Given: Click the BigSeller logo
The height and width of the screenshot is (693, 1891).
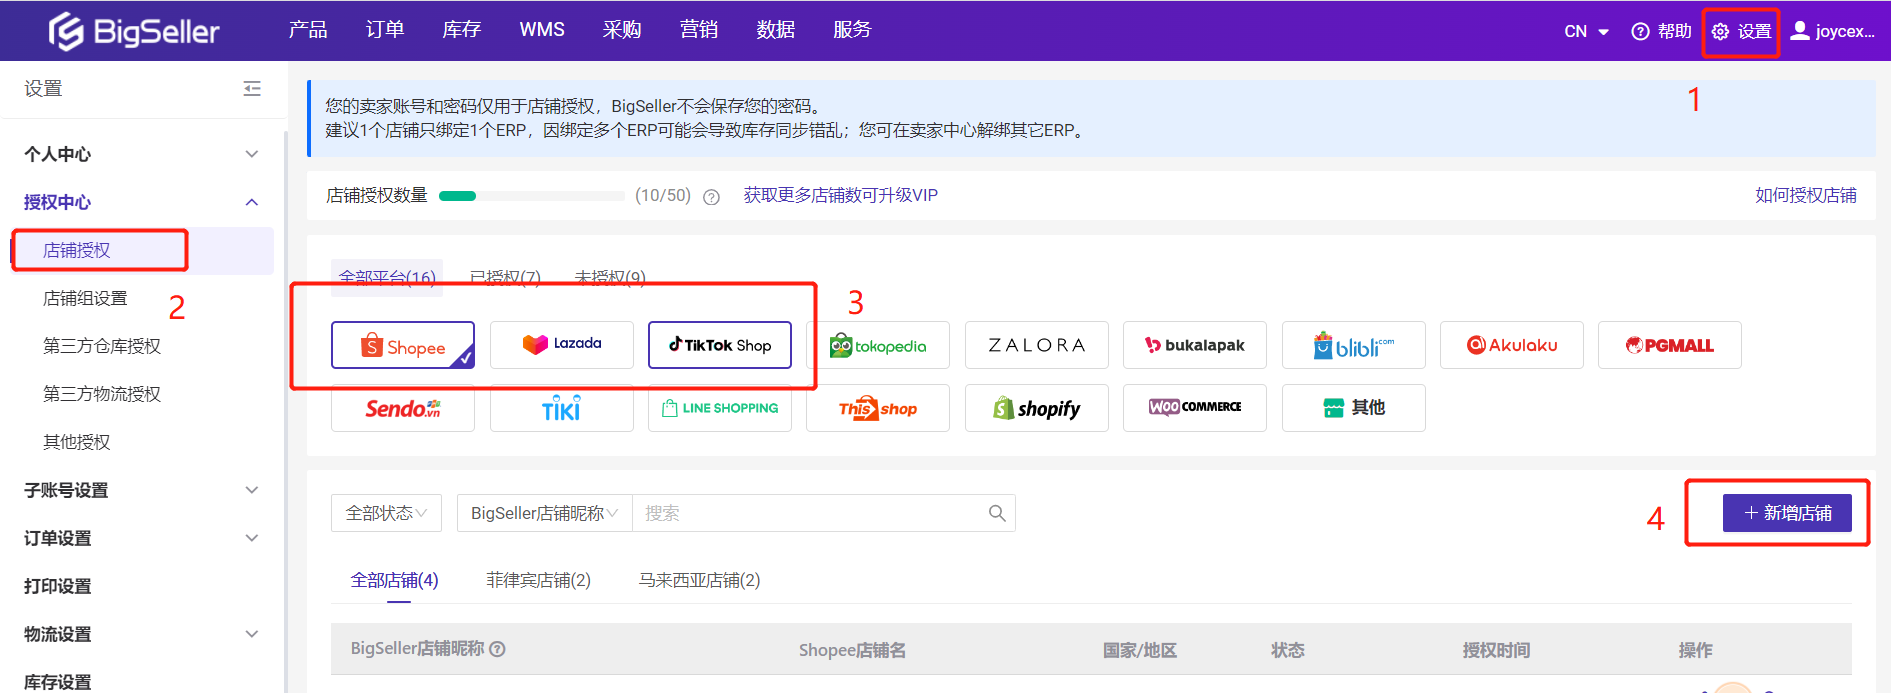Looking at the screenshot, I should [134, 31].
